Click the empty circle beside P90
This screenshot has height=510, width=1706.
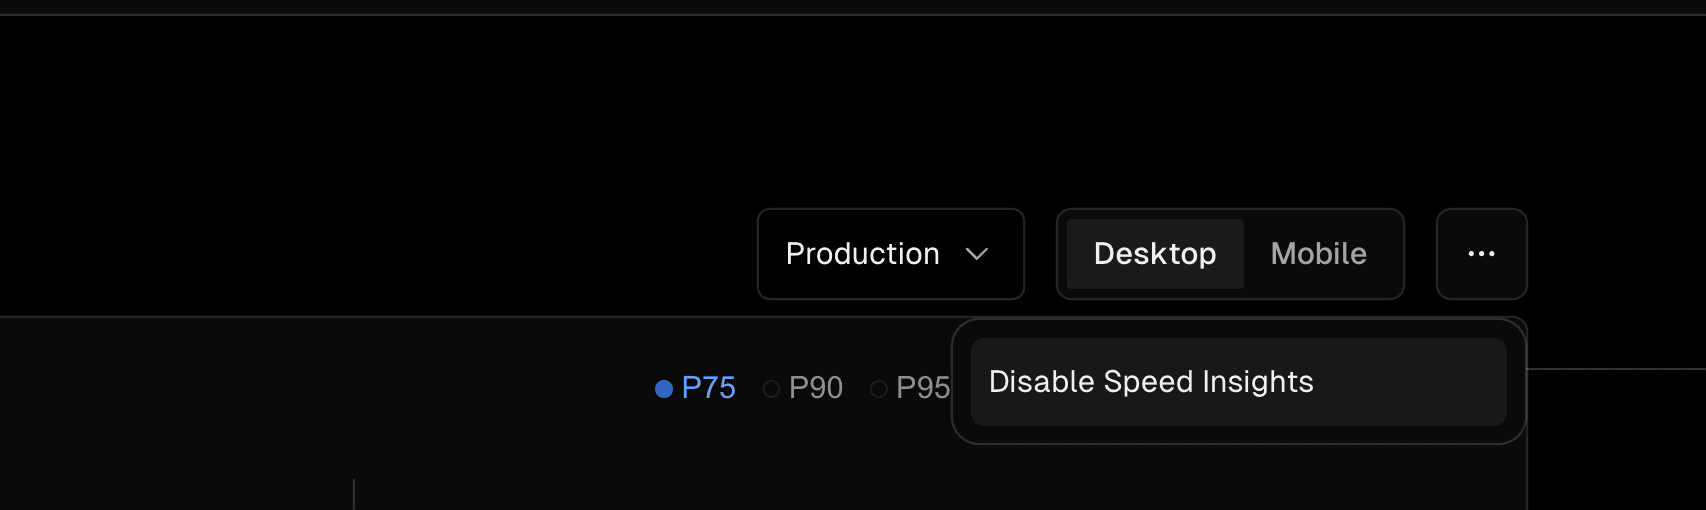click(x=771, y=388)
